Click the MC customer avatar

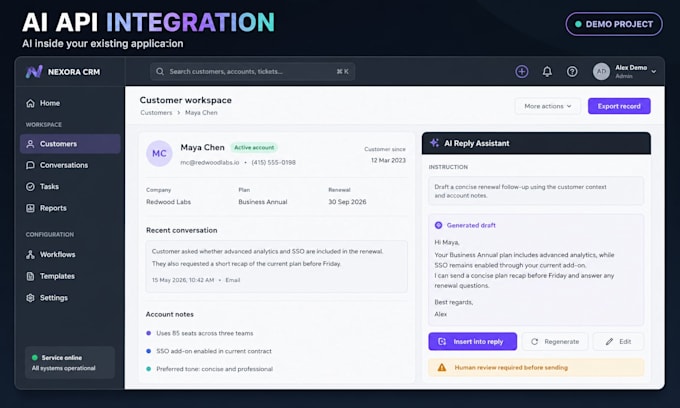159,153
